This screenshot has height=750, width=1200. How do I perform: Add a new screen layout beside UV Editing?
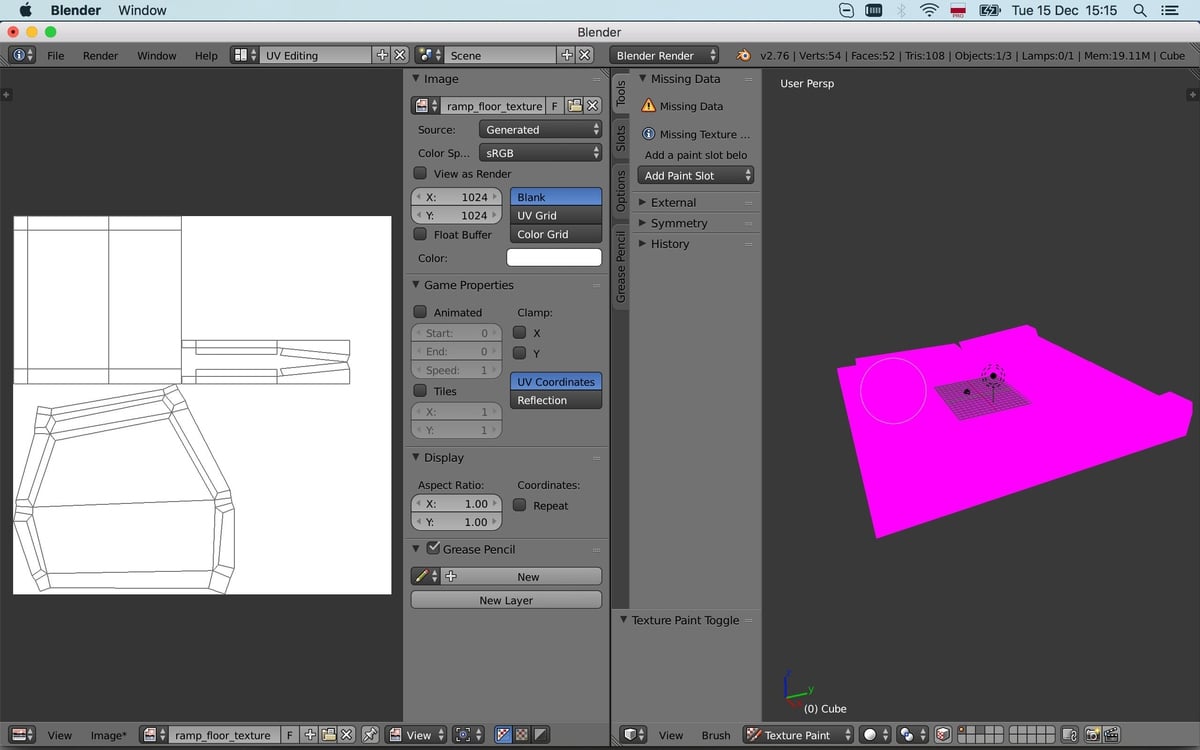[383, 55]
